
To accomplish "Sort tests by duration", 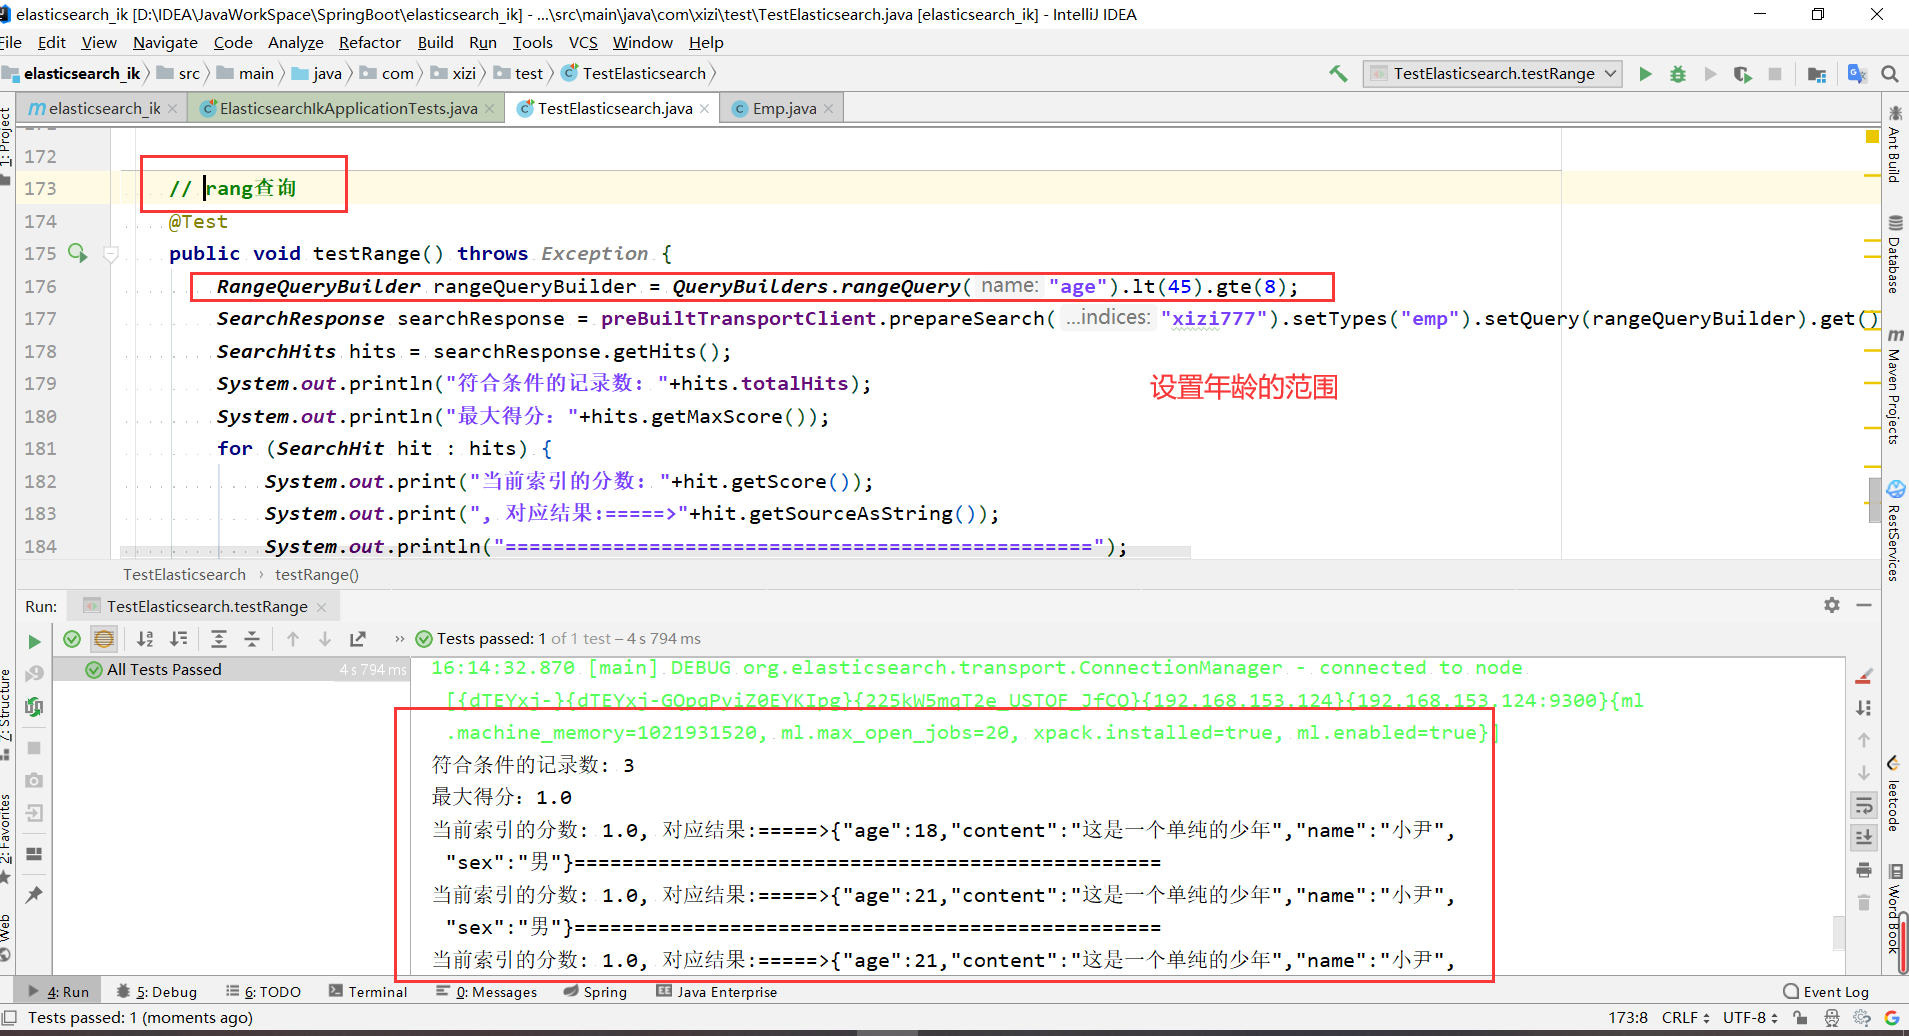I will (x=179, y=639).
